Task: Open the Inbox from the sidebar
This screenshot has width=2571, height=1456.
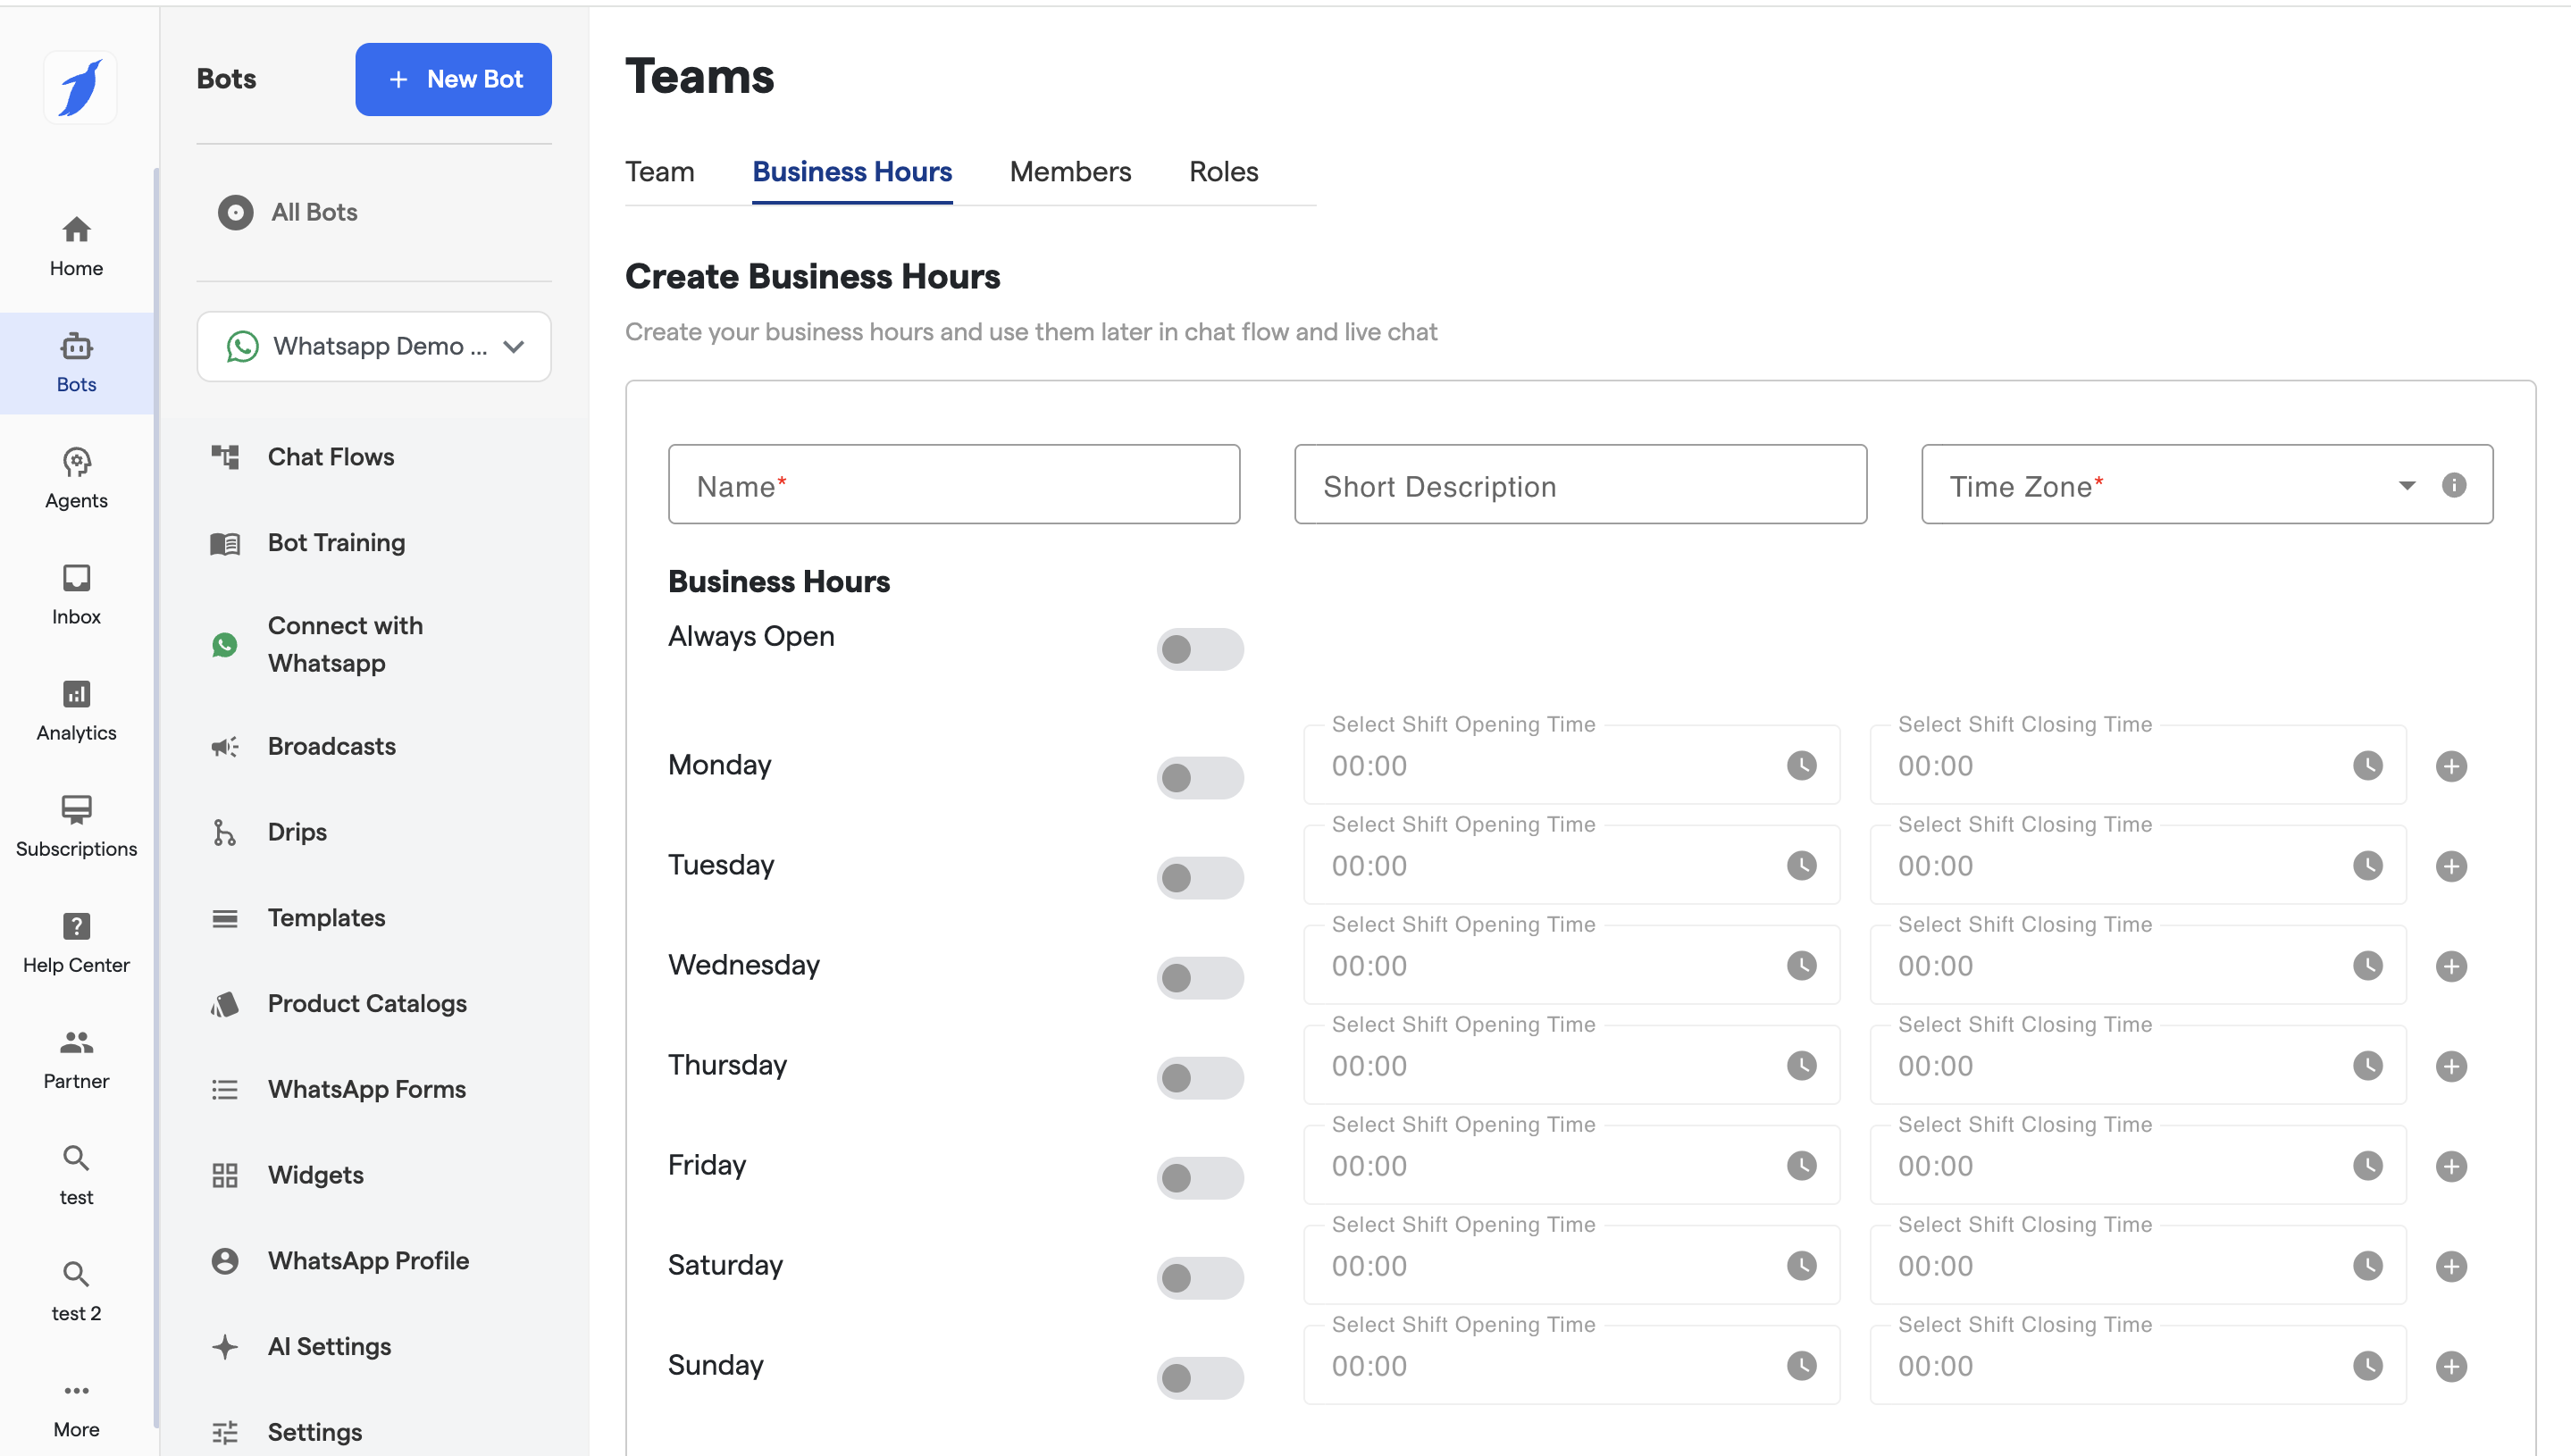Action: click(x=76, y=594)
